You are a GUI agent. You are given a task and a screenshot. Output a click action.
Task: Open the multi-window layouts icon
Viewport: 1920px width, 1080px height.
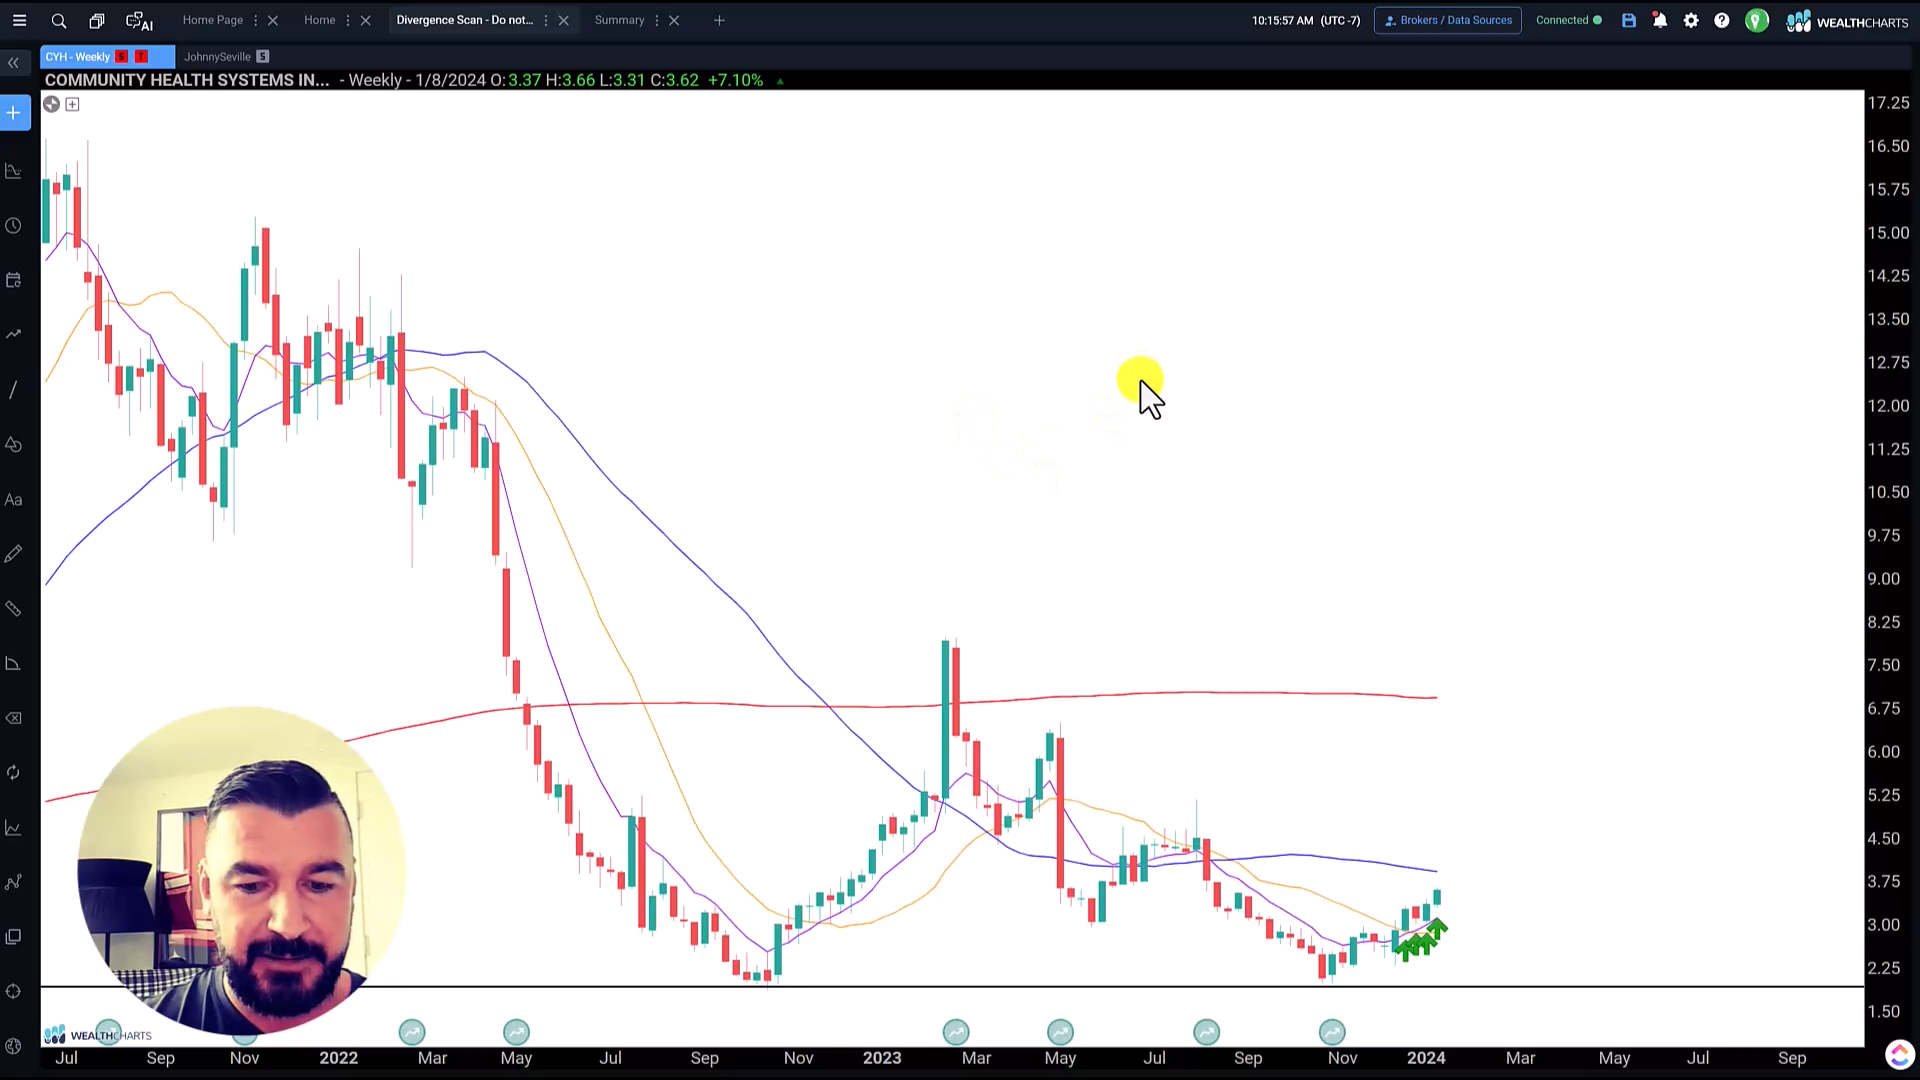point(97,20)
